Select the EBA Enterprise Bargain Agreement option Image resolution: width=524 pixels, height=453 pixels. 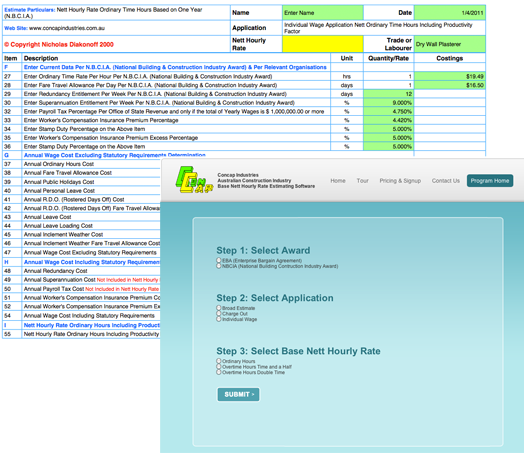pos(219,260)
